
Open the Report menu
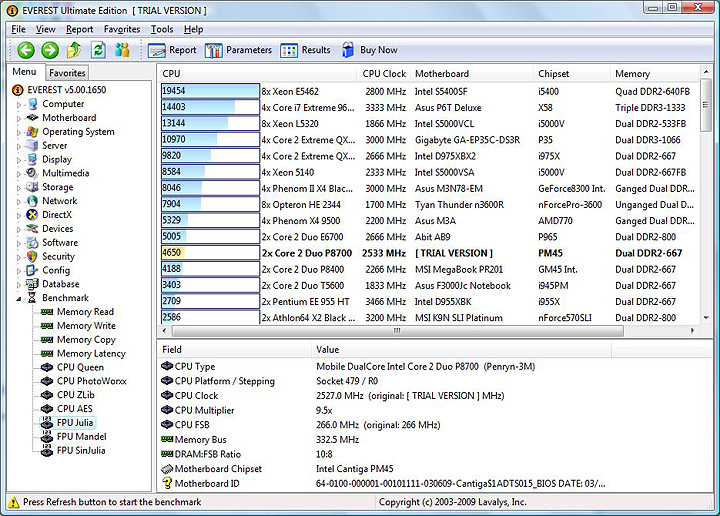79,29
